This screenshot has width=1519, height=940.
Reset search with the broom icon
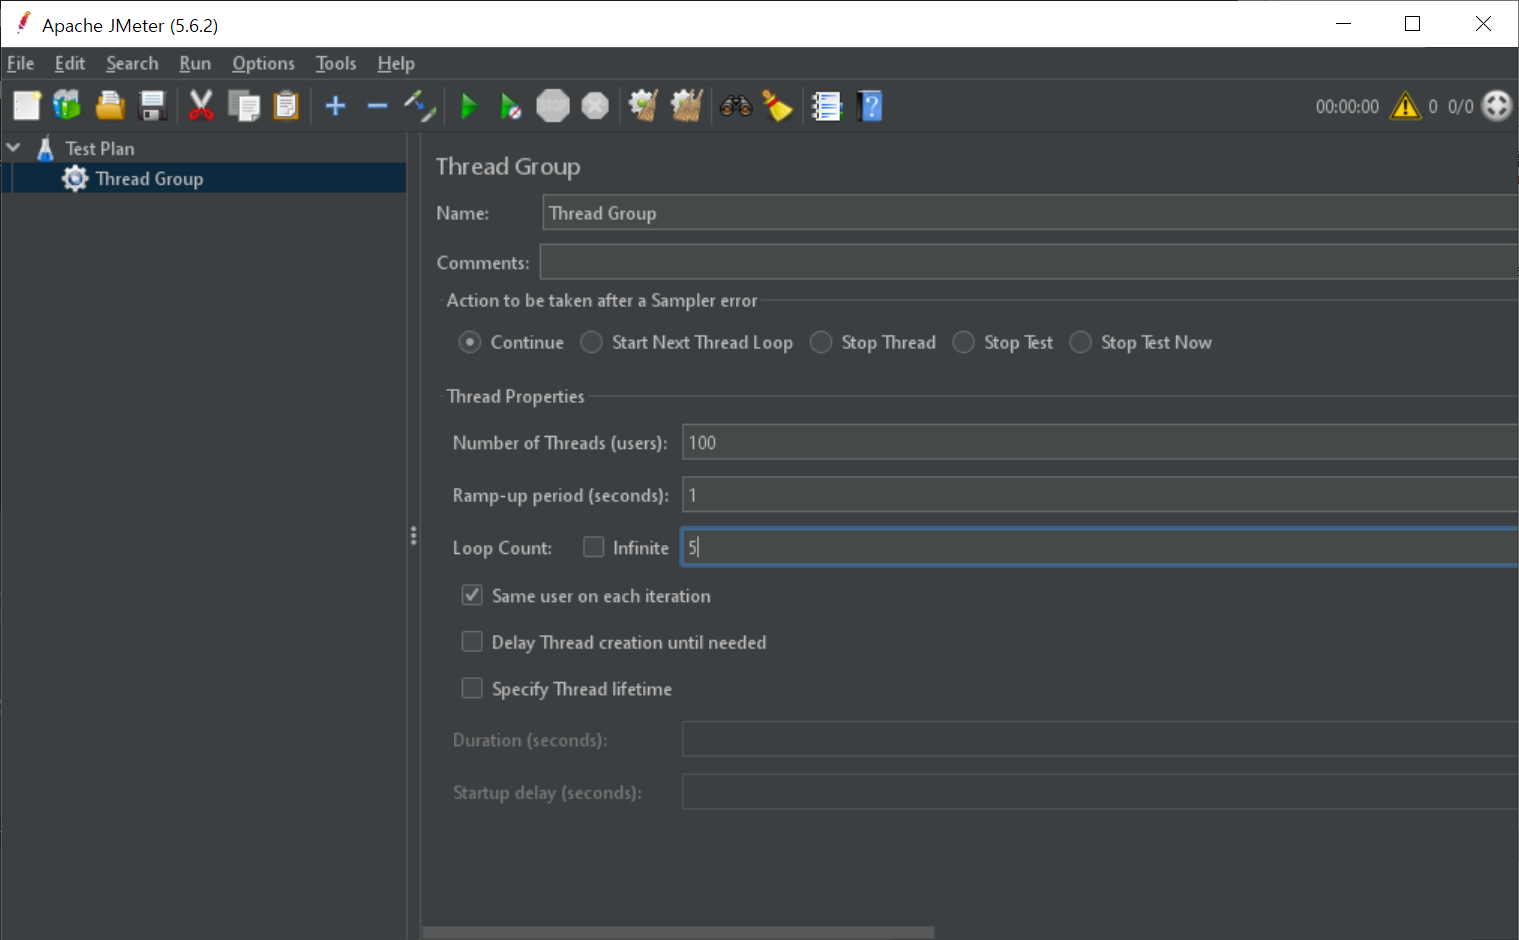tap(778, 105)
